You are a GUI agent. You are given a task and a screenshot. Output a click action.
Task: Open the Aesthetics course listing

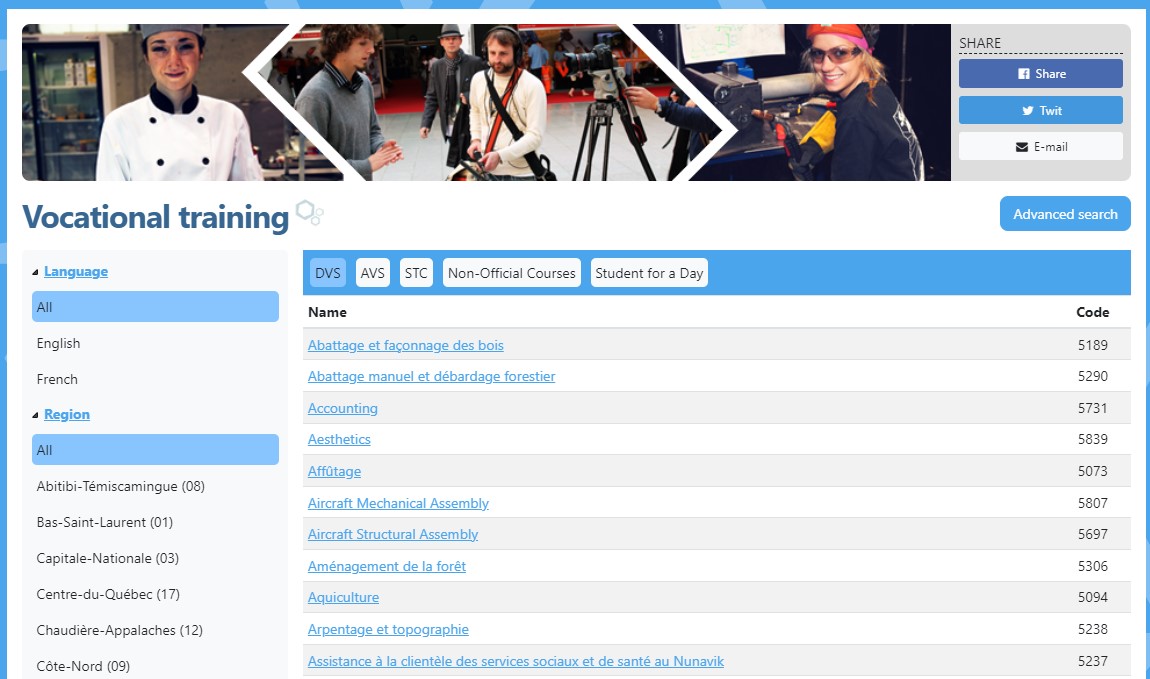[339, 439]
